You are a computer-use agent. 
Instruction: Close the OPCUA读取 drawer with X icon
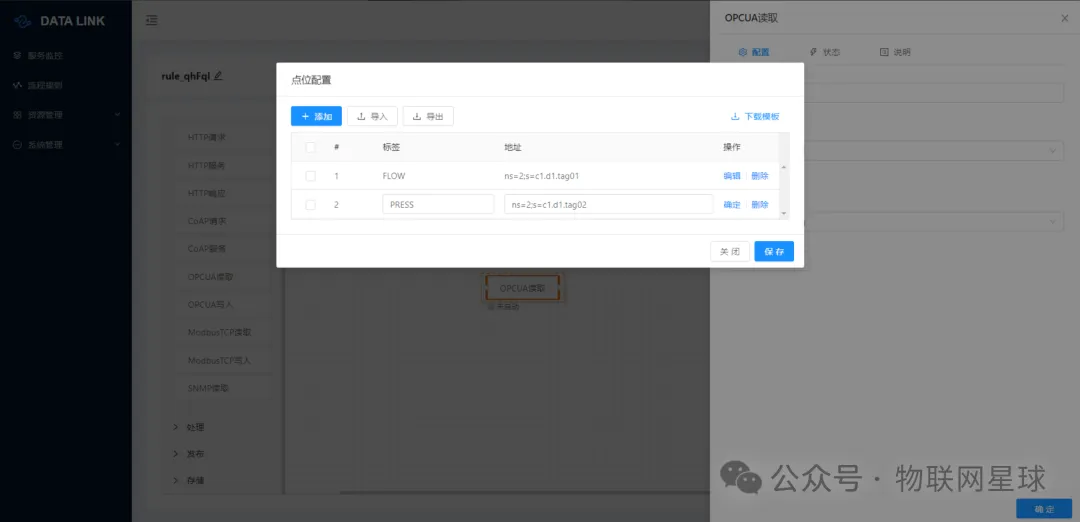[x=1064, y=18]
